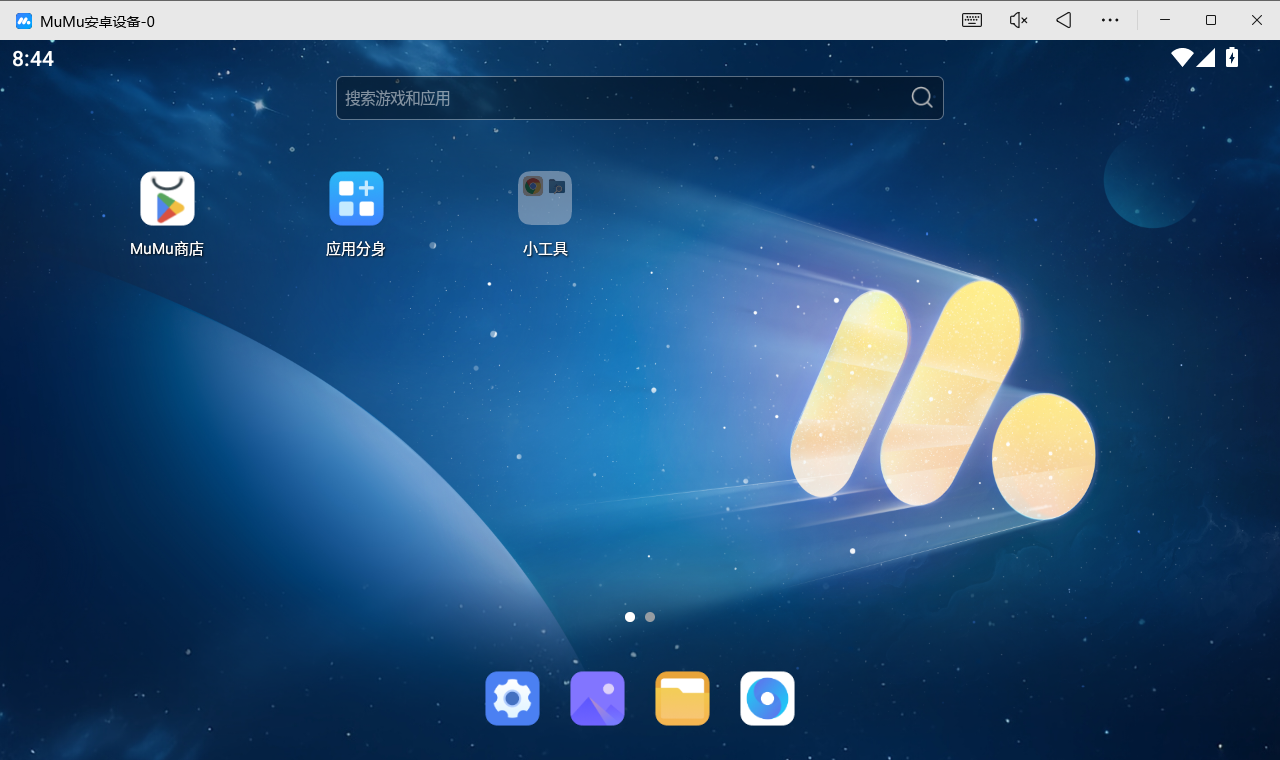The width and height of the screenshot is (1280, 760).
Task: Select the first home screen page dot
Action: point(630,617)
